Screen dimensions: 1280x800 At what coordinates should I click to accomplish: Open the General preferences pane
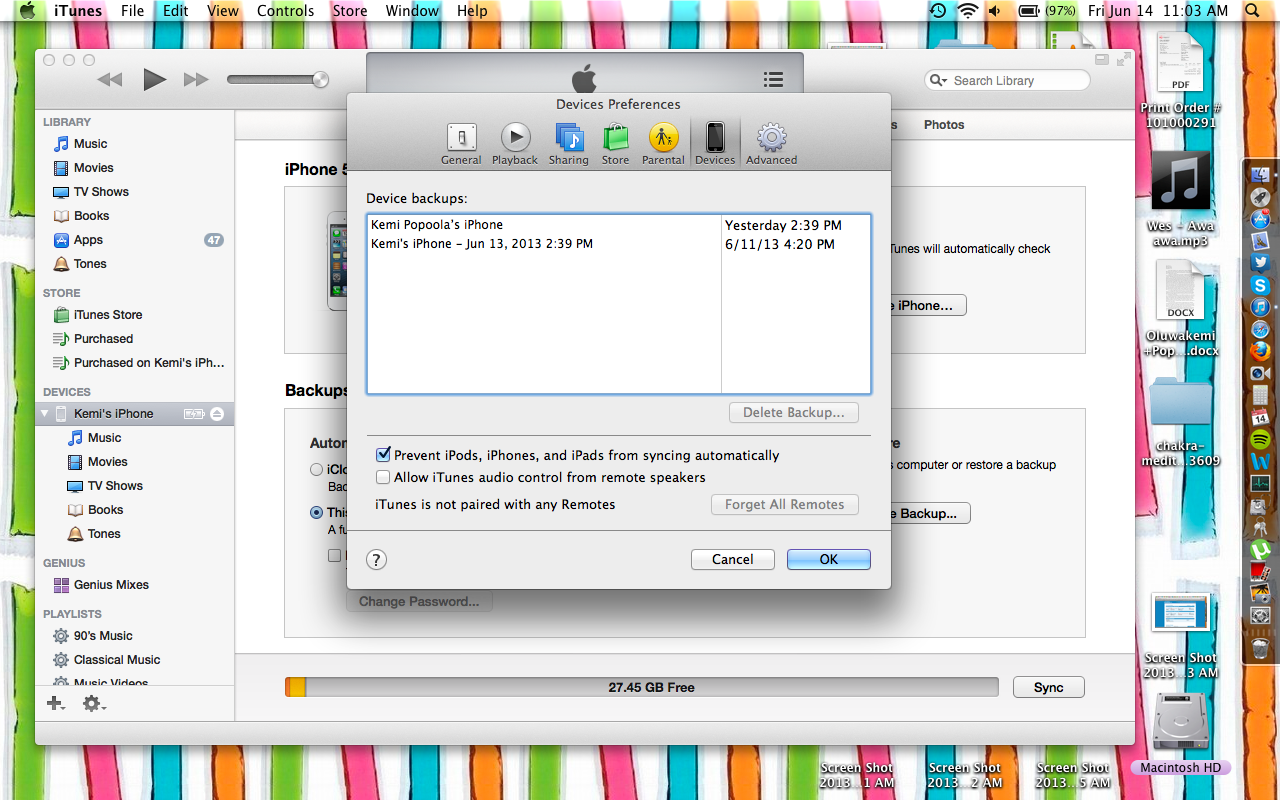[461, 144]
